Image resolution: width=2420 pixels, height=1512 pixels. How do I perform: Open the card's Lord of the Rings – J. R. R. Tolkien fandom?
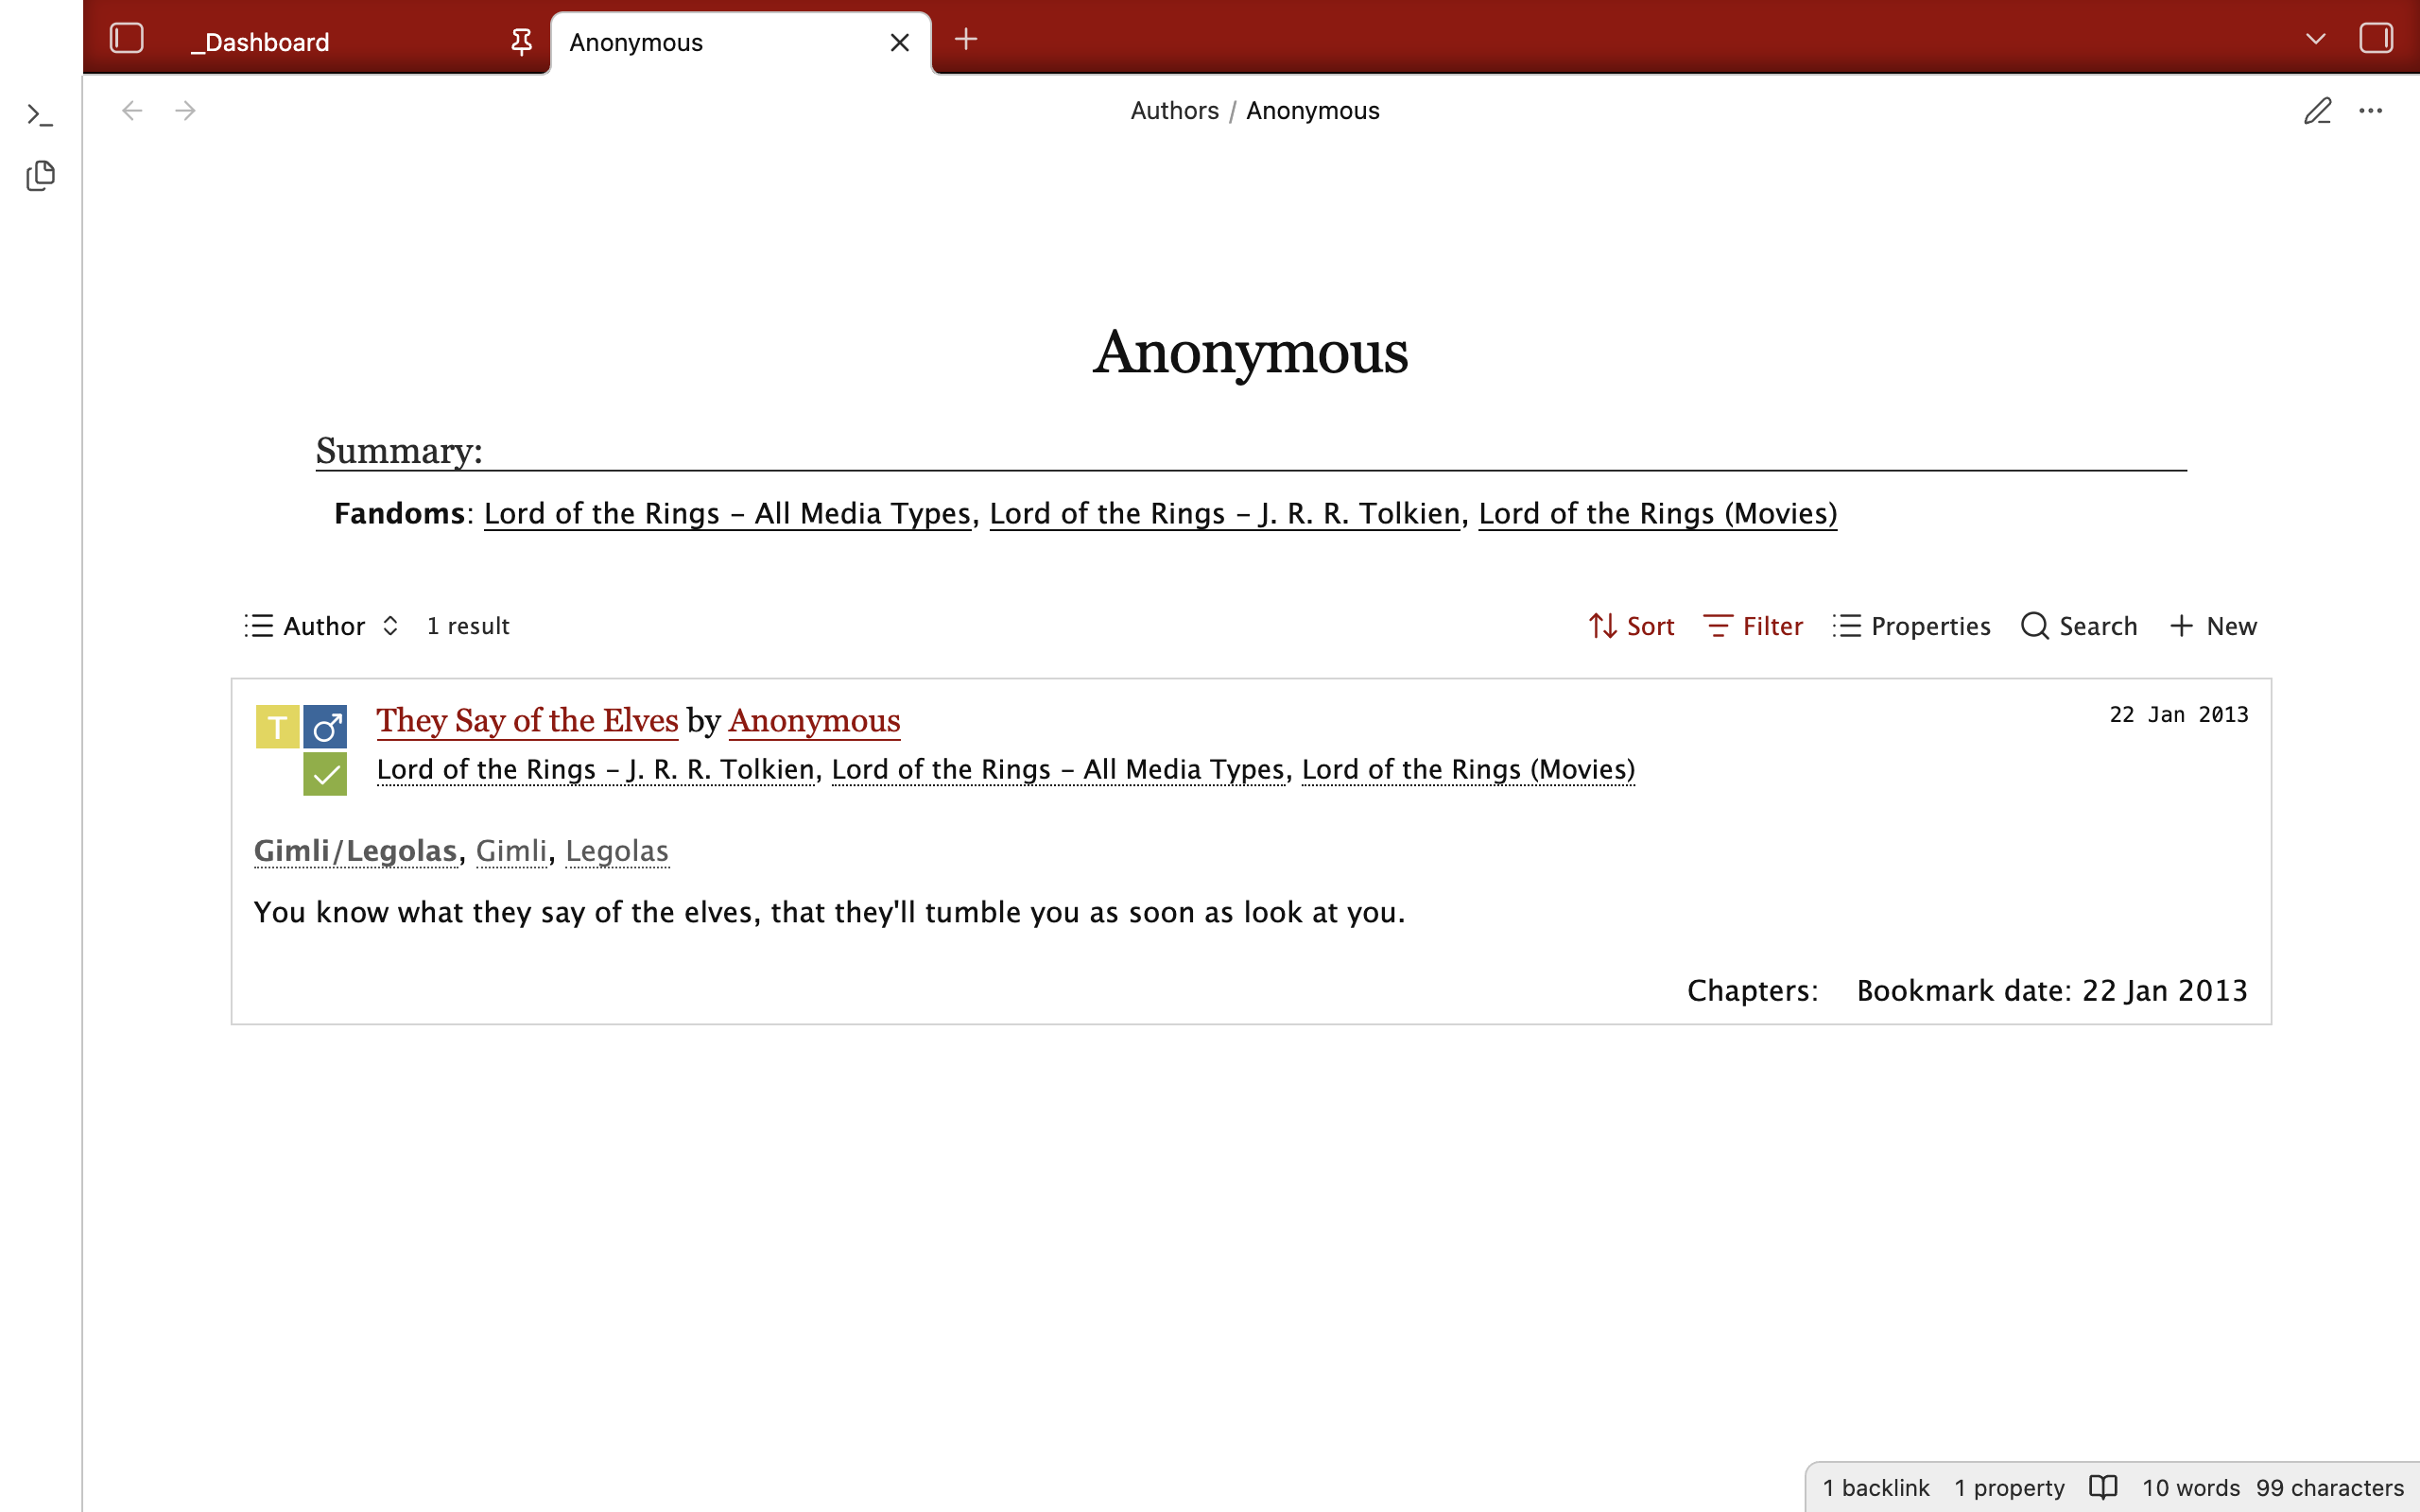coord(595,770)
